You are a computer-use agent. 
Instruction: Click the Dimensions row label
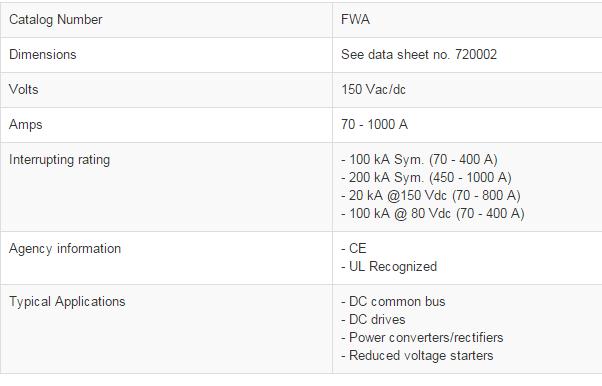[43, 55]
